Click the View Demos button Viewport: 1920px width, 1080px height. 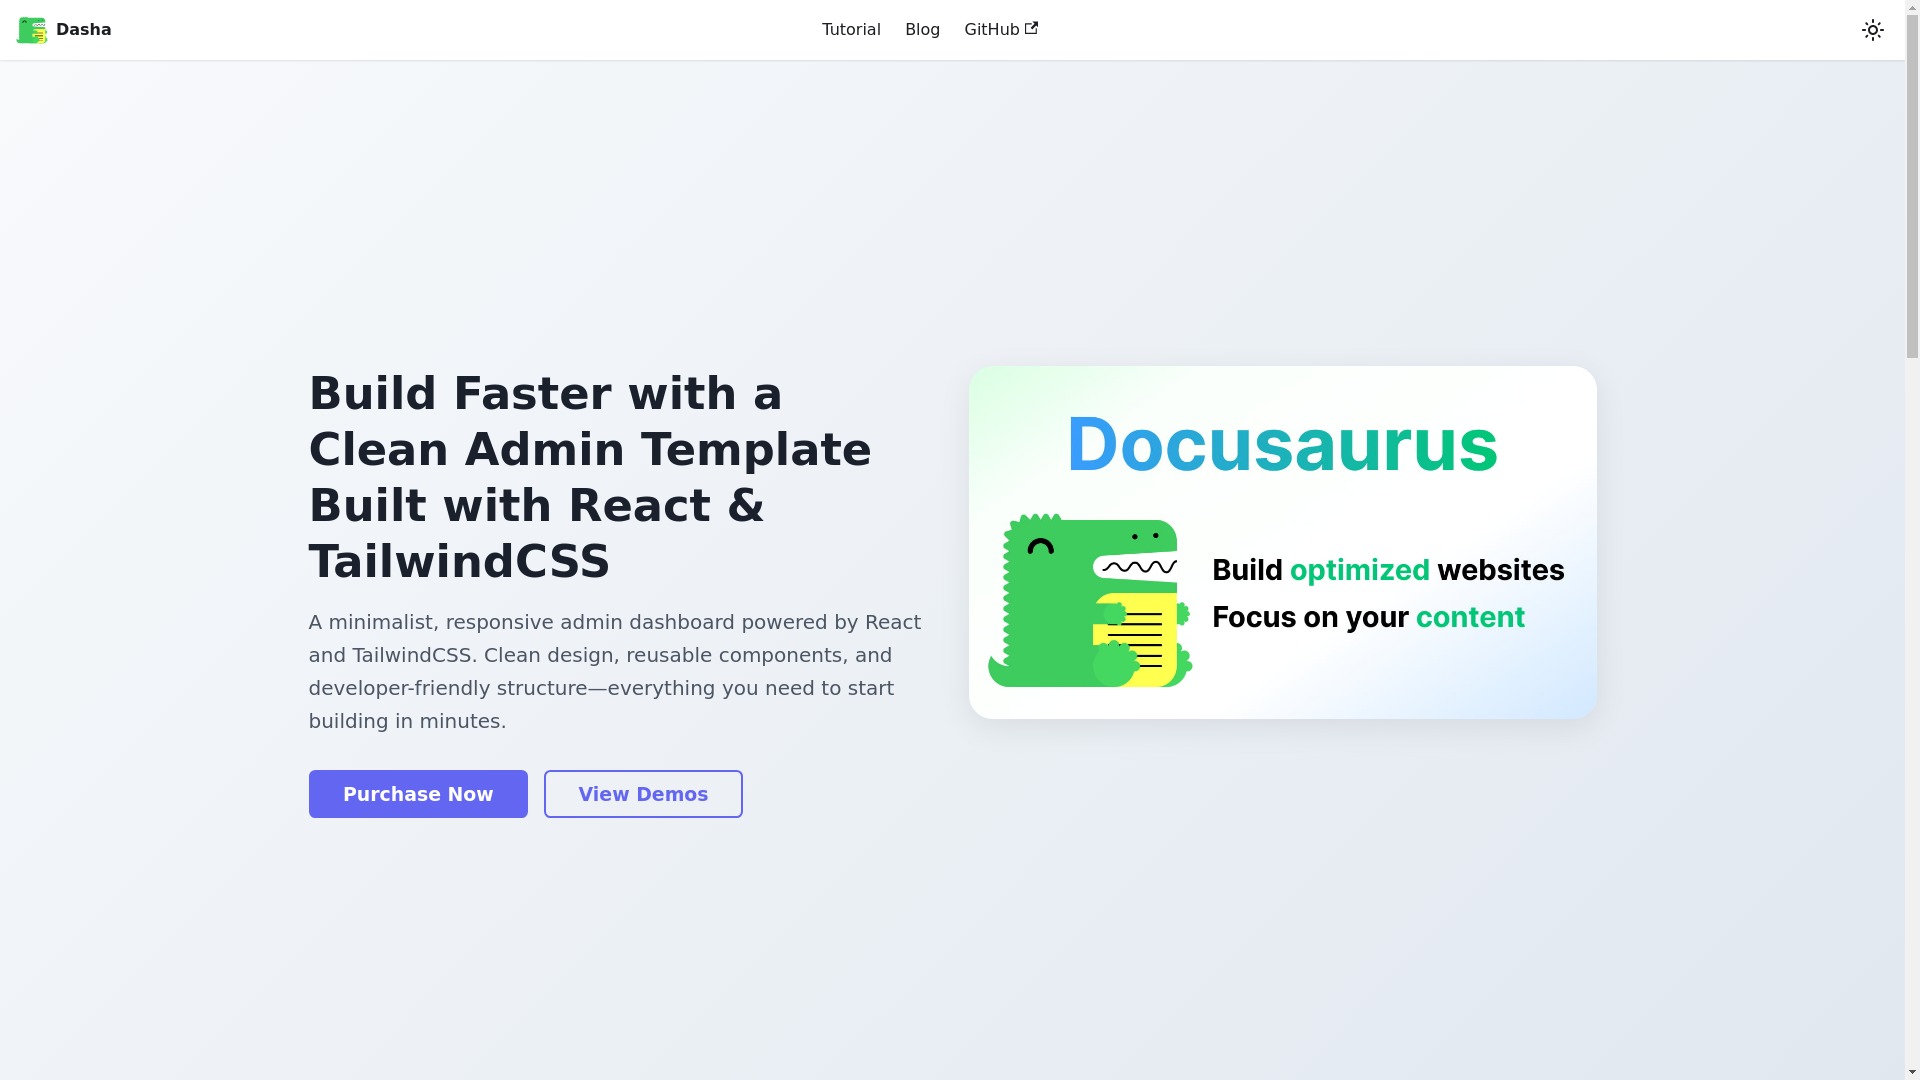tap(643, 794)
